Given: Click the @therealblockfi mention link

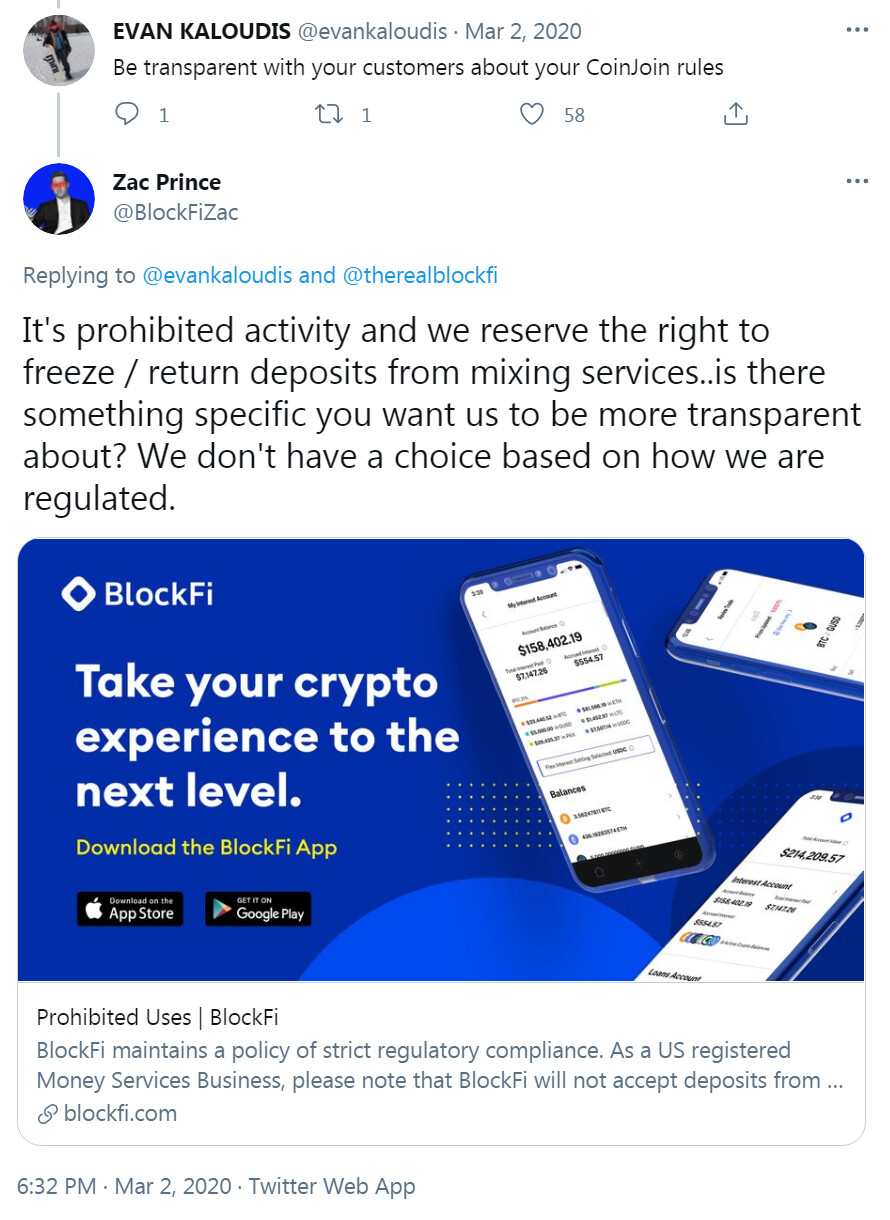Looking at the screenshot, I should click(x=419, y=275).
